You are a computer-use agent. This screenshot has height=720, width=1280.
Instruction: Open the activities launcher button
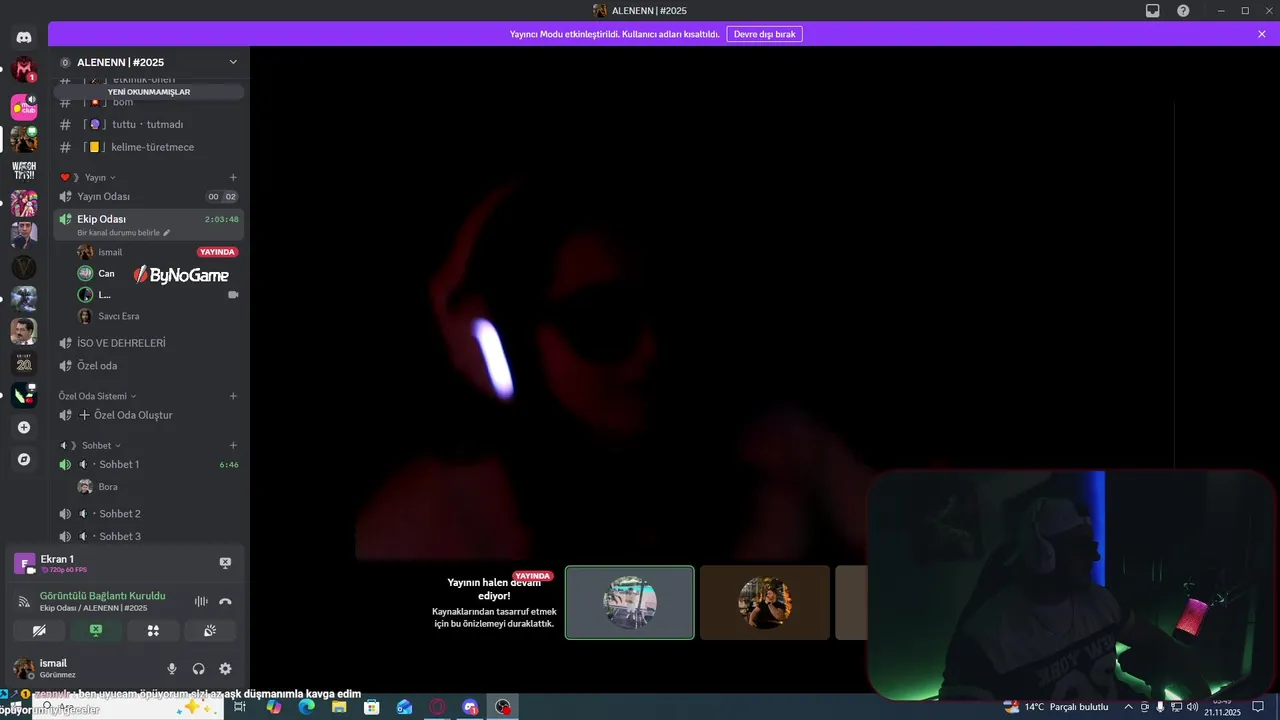(153, 631)
